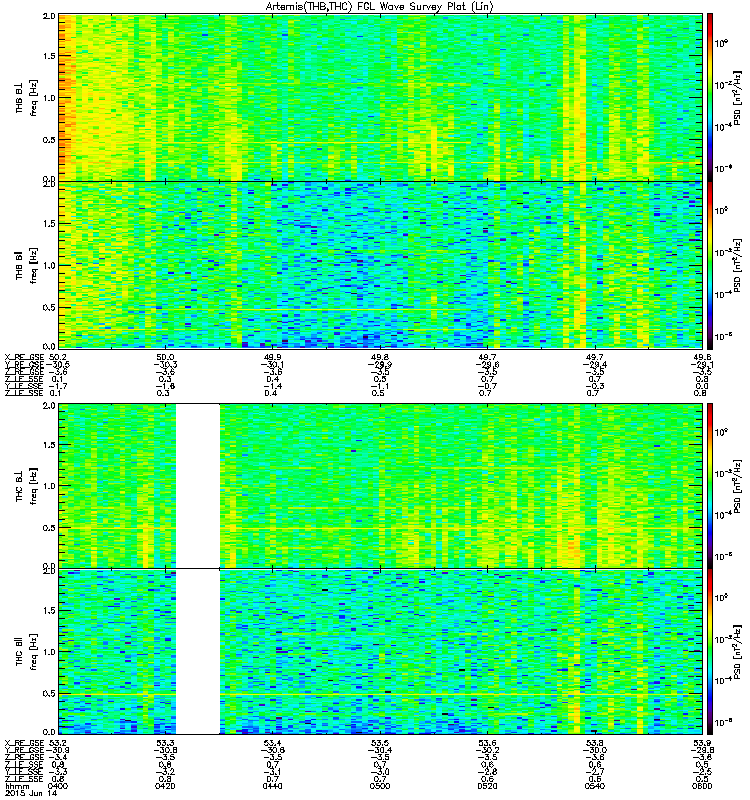Click the THC X_RE_GSE value 53.9

(x=702, y=742)
